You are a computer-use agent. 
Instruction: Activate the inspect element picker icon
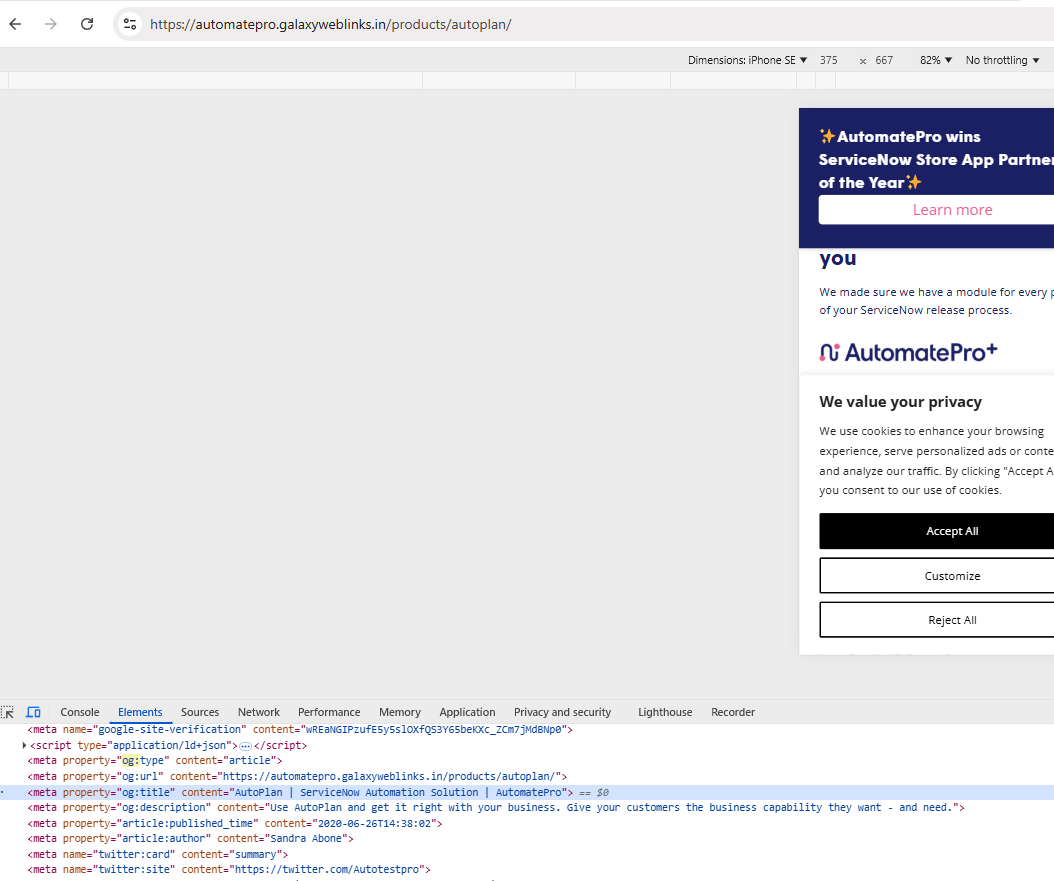8,712
